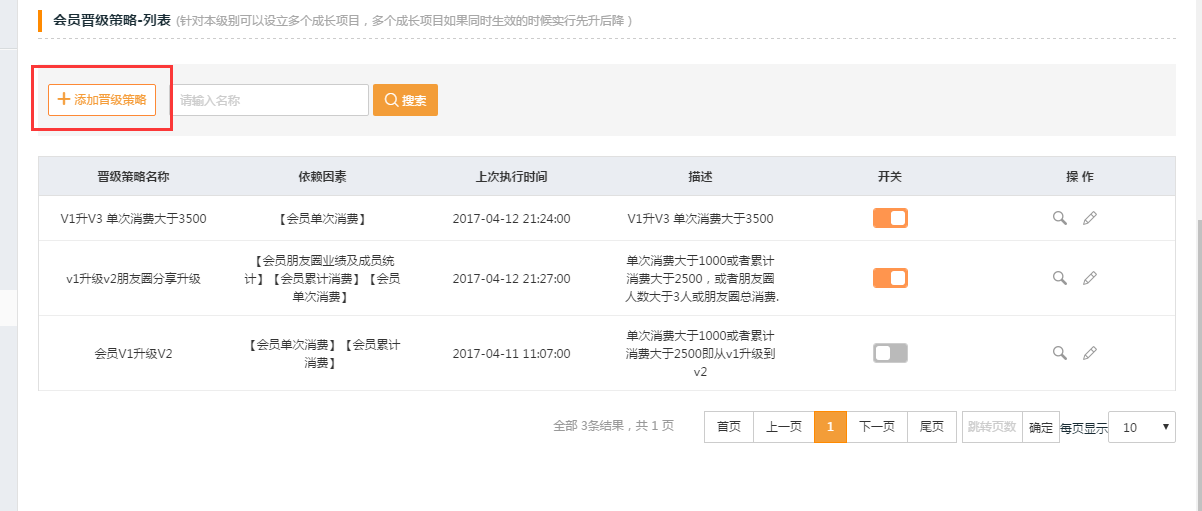Screen dimensions: 1202x511
Task: Click pencil icon for 会员V1升级V2 row
Action: tap(1090, 353)
